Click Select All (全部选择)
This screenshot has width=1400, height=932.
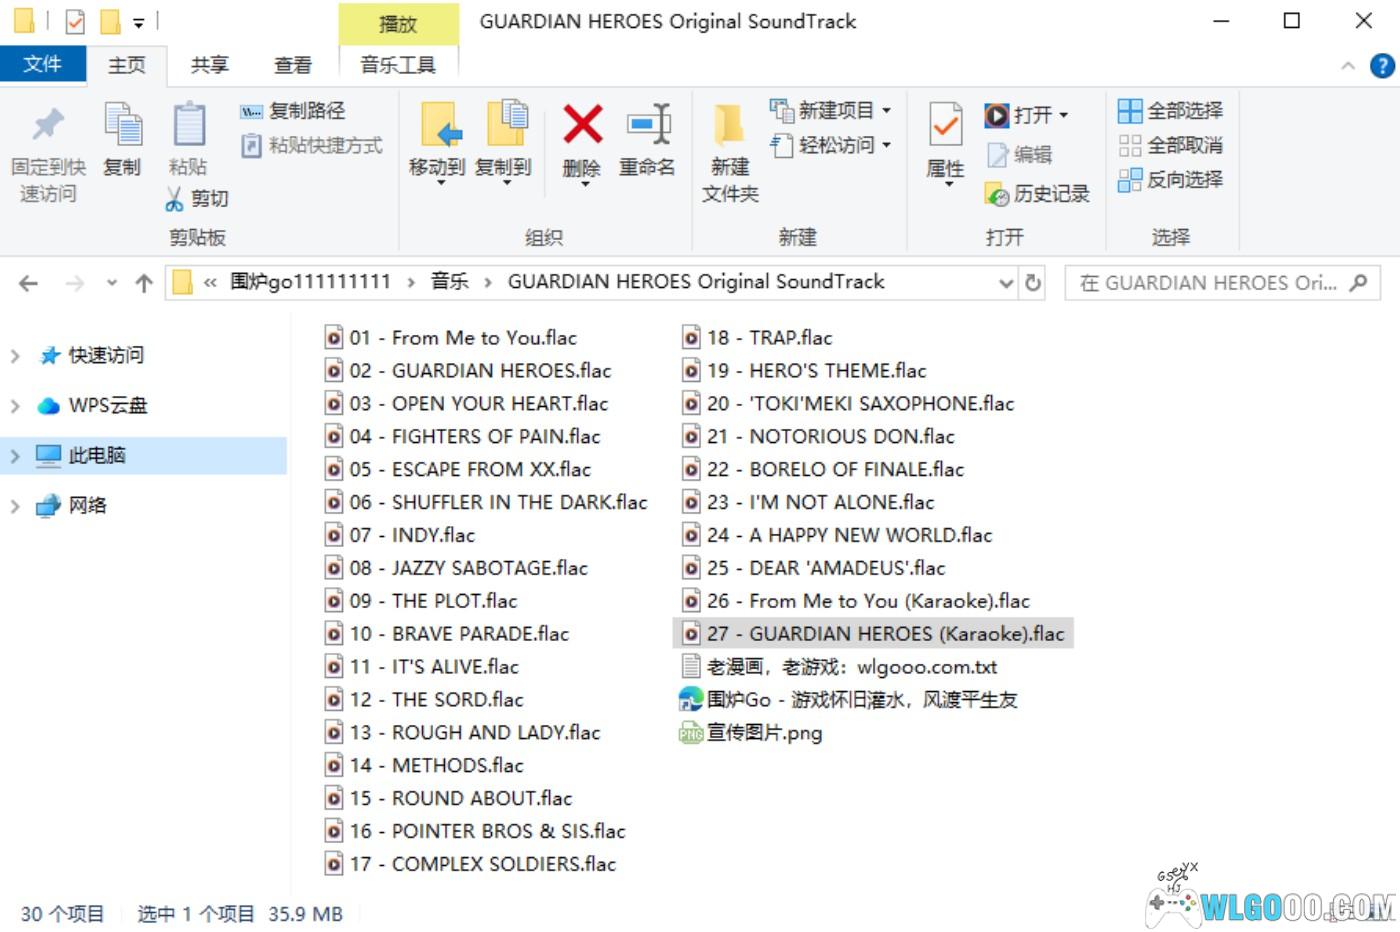pyautogui.click(x=1170, y=111)
